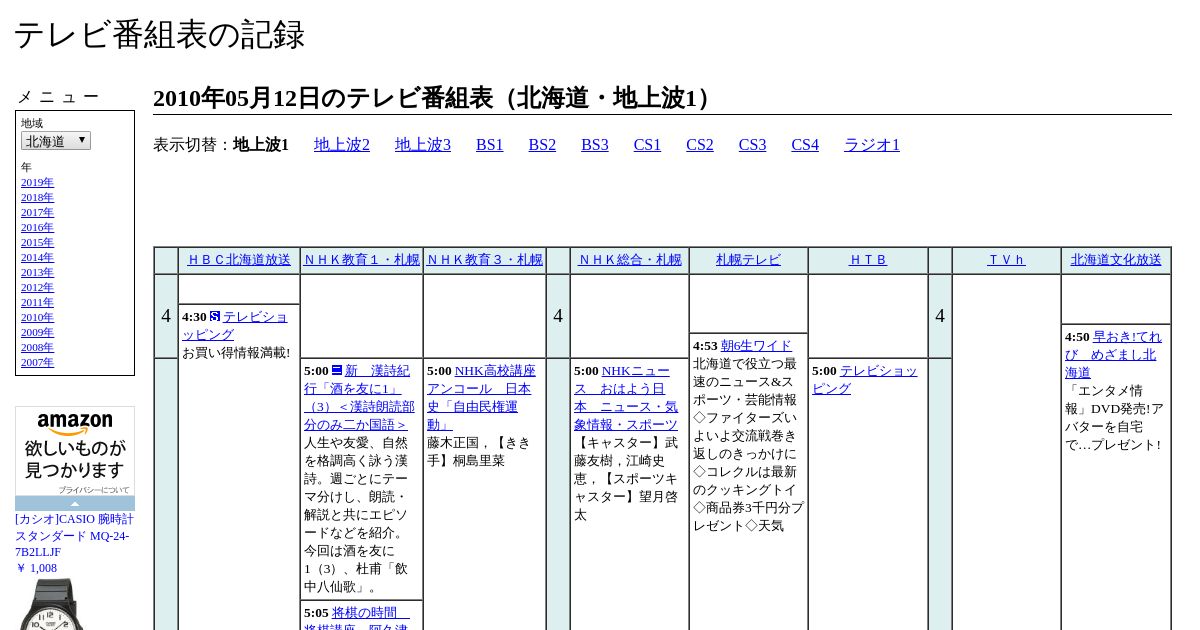Switch to the 地上波2 tab
The height and width of the screenshot is (630, 1200).
(x=342, y=145)
